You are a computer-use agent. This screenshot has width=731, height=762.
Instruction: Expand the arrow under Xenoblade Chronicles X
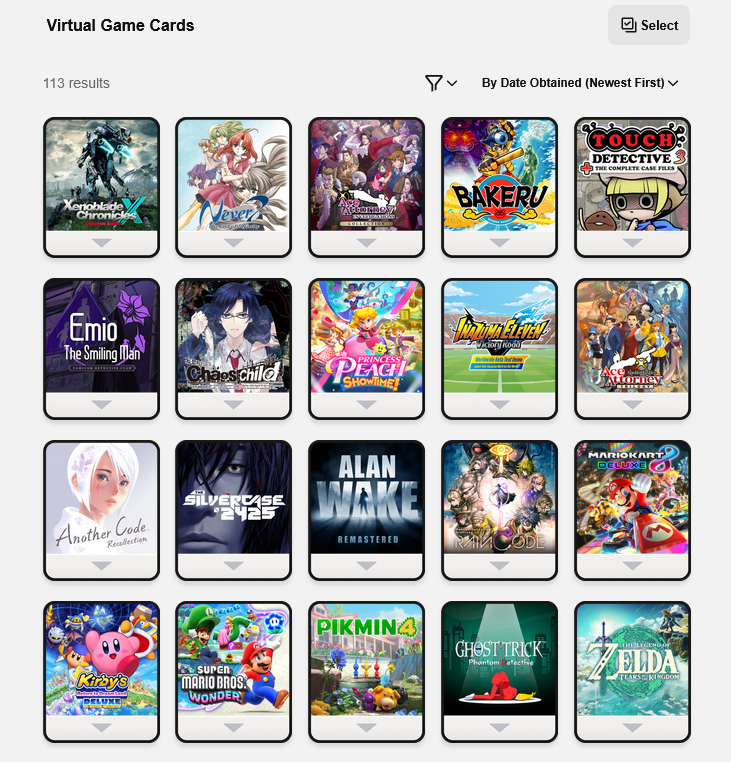[x=102, y=242]
